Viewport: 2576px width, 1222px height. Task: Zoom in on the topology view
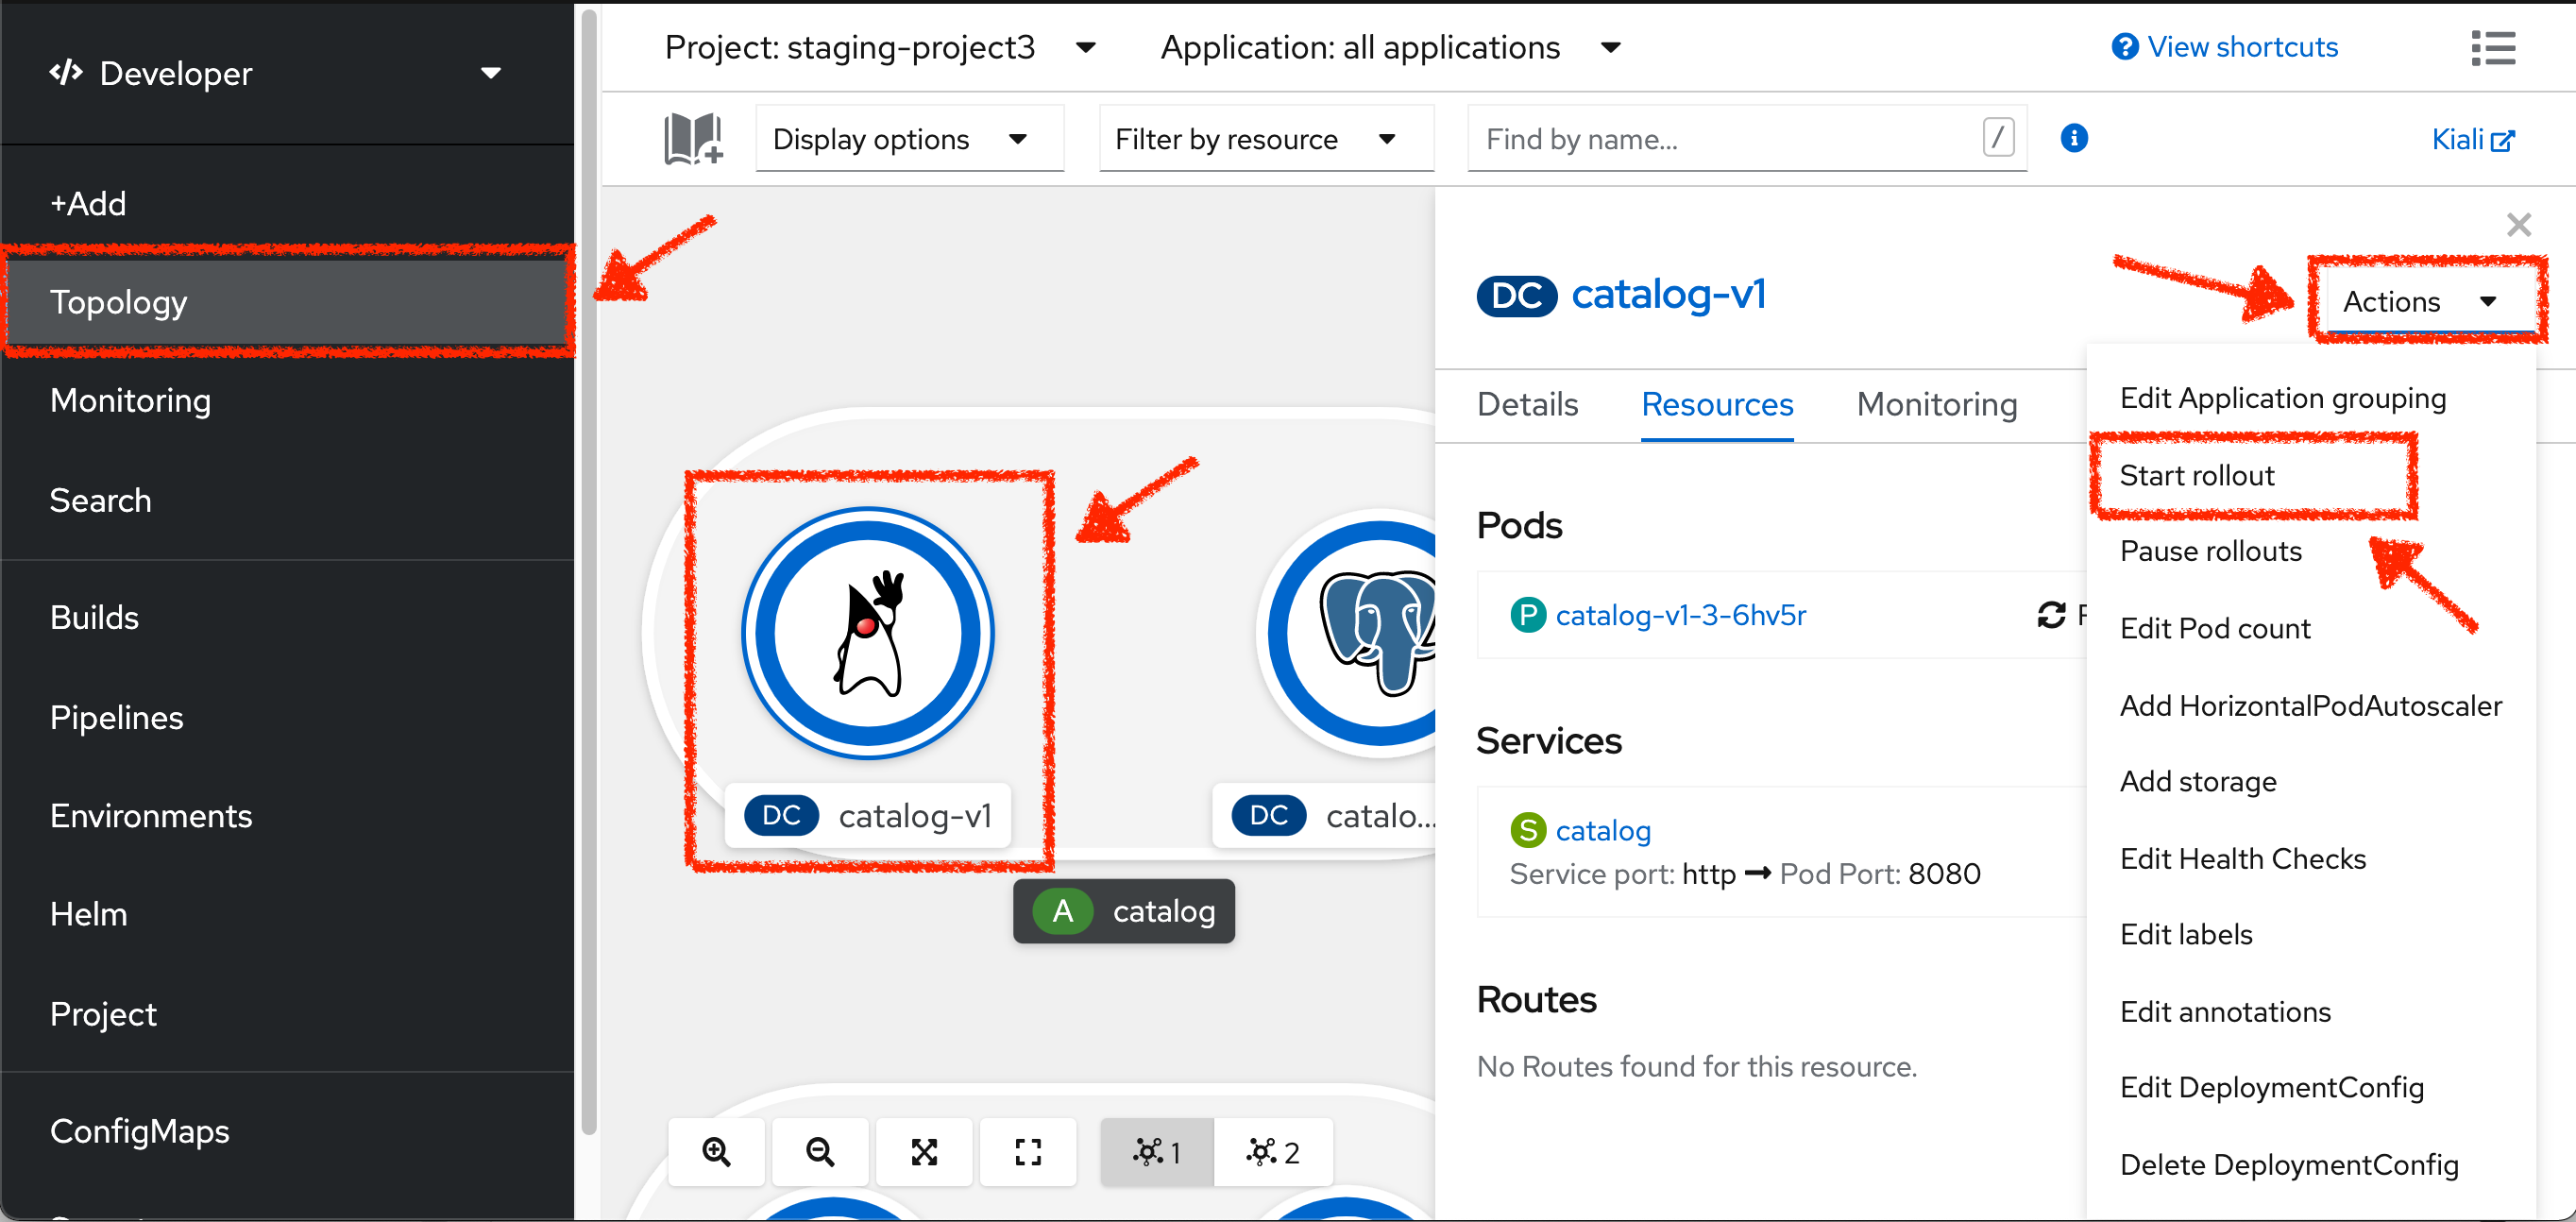coord(716,1151)
